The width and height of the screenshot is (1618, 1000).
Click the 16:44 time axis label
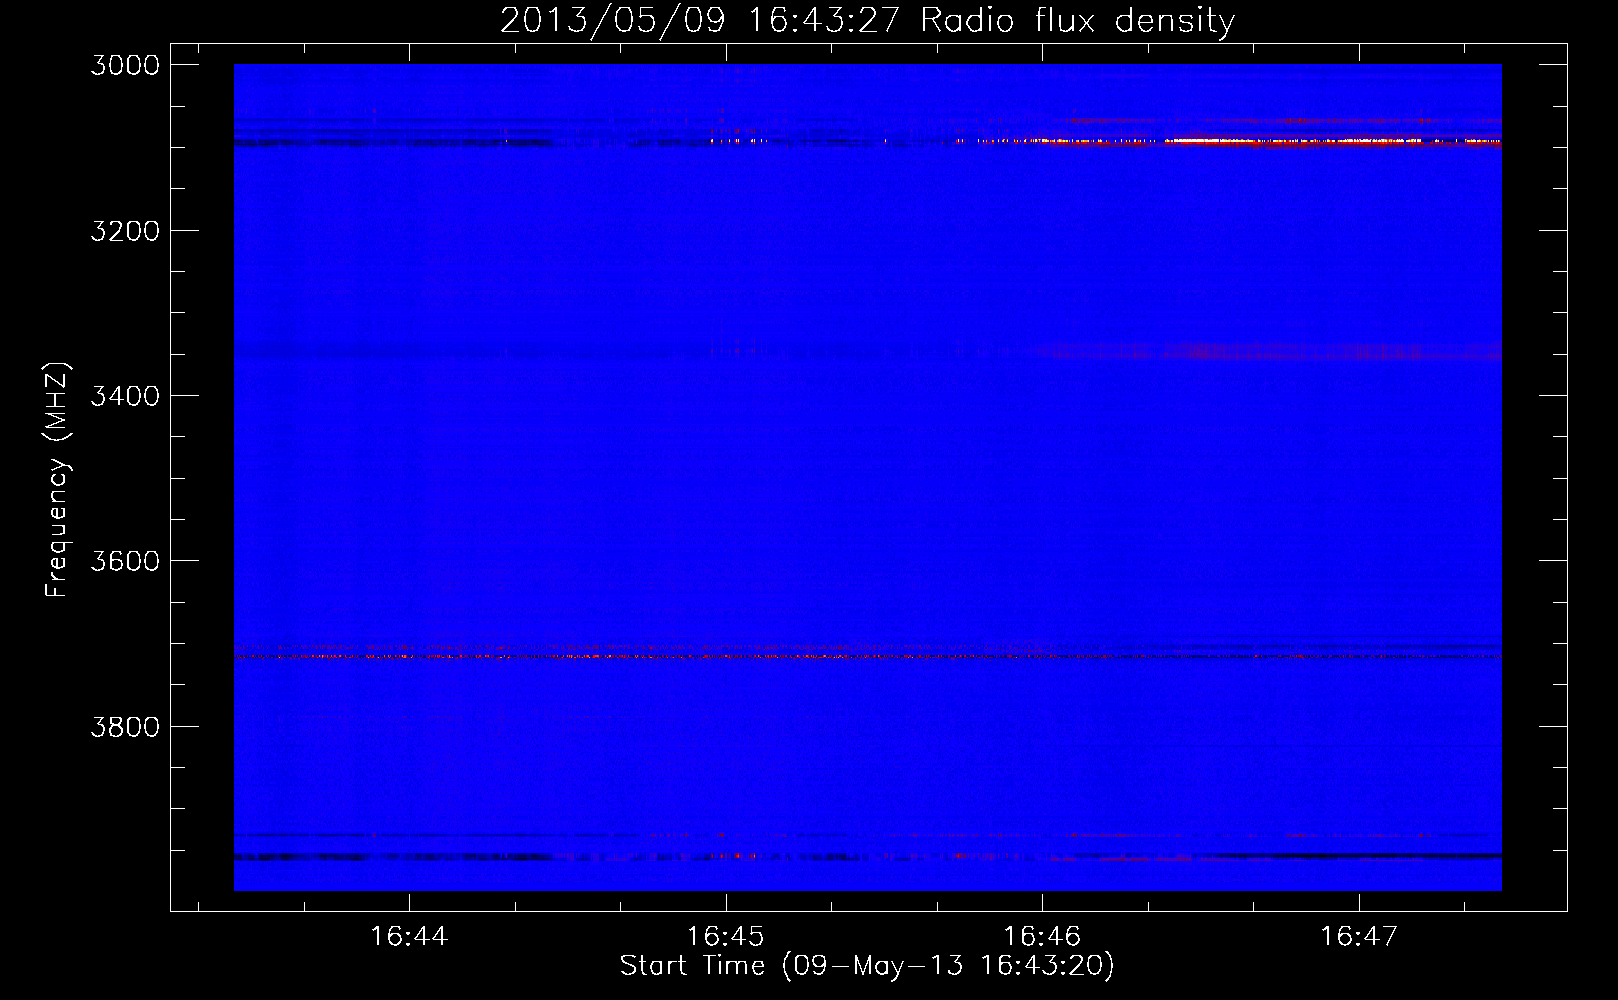409,936
